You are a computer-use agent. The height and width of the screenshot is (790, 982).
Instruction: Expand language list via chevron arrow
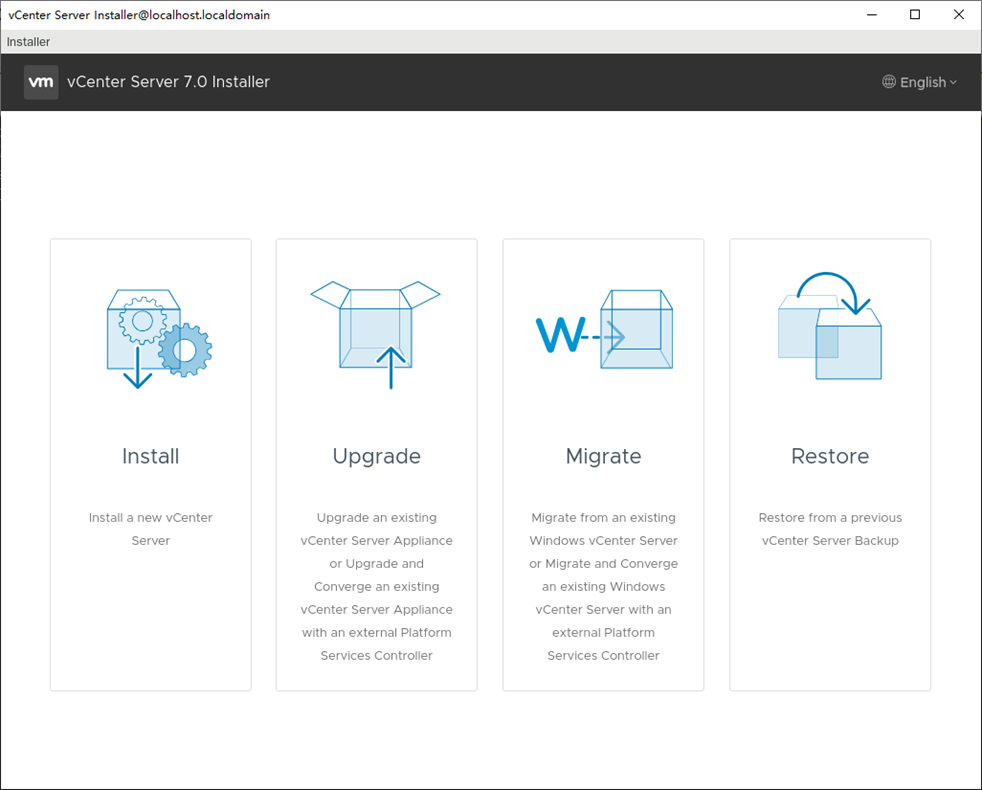(x=953, y=82)
